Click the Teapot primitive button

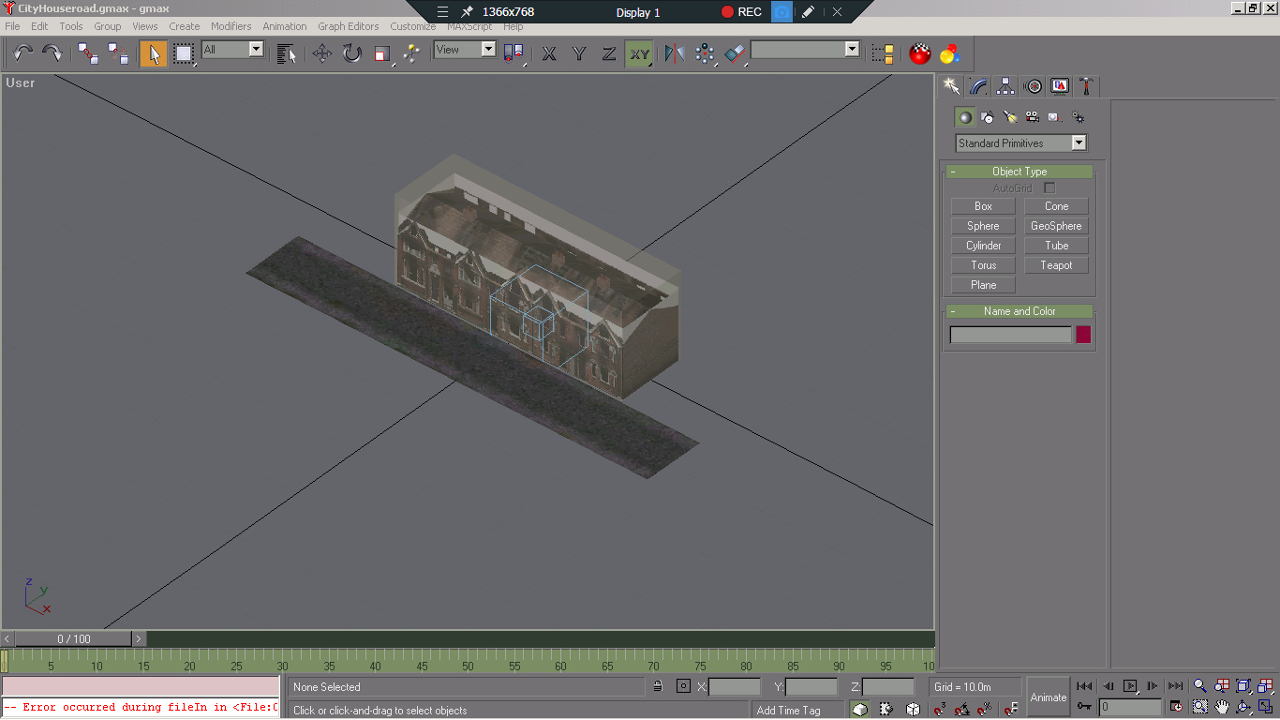point(1056,265)
